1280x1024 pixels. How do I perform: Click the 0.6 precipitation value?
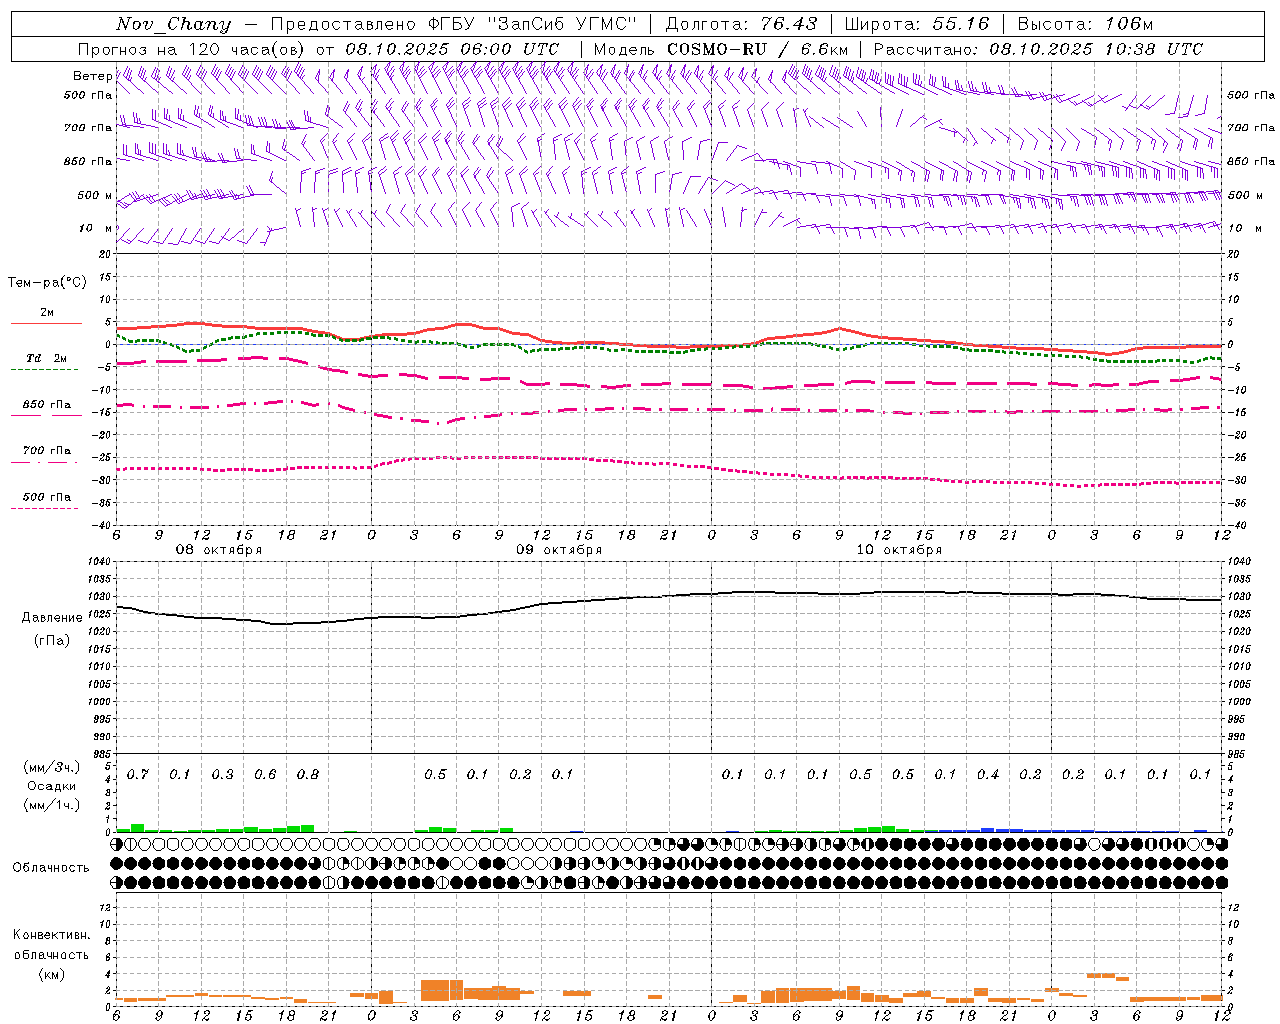coord(265,775)
